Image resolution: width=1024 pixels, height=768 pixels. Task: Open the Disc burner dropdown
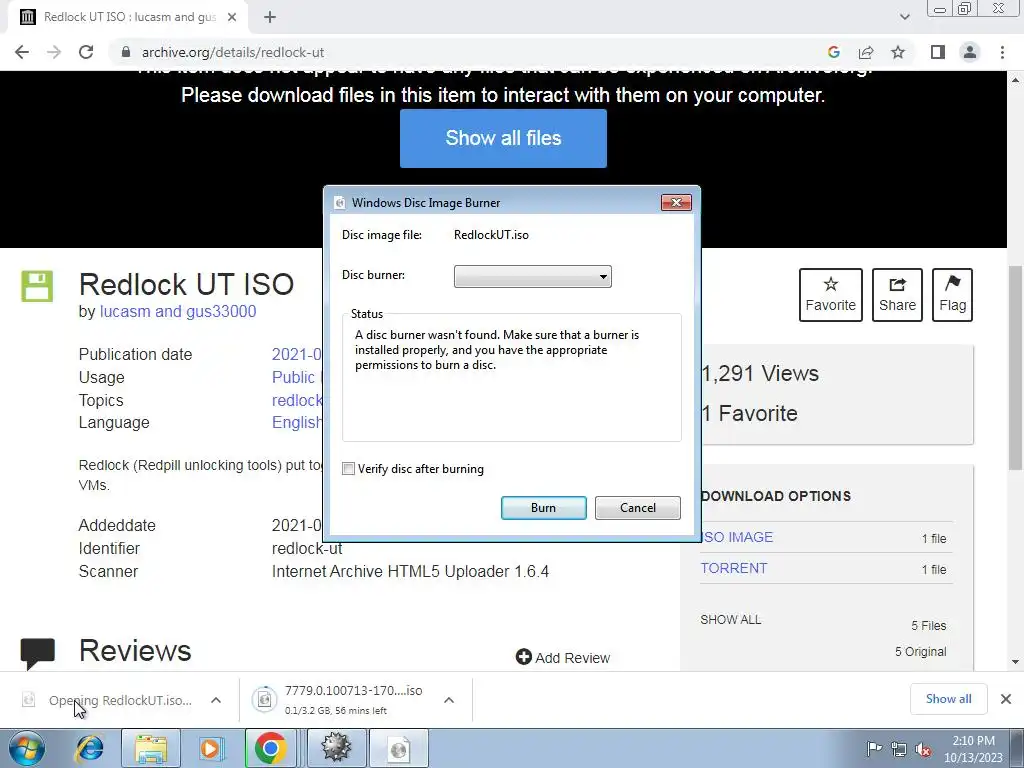tap(532, 276)
